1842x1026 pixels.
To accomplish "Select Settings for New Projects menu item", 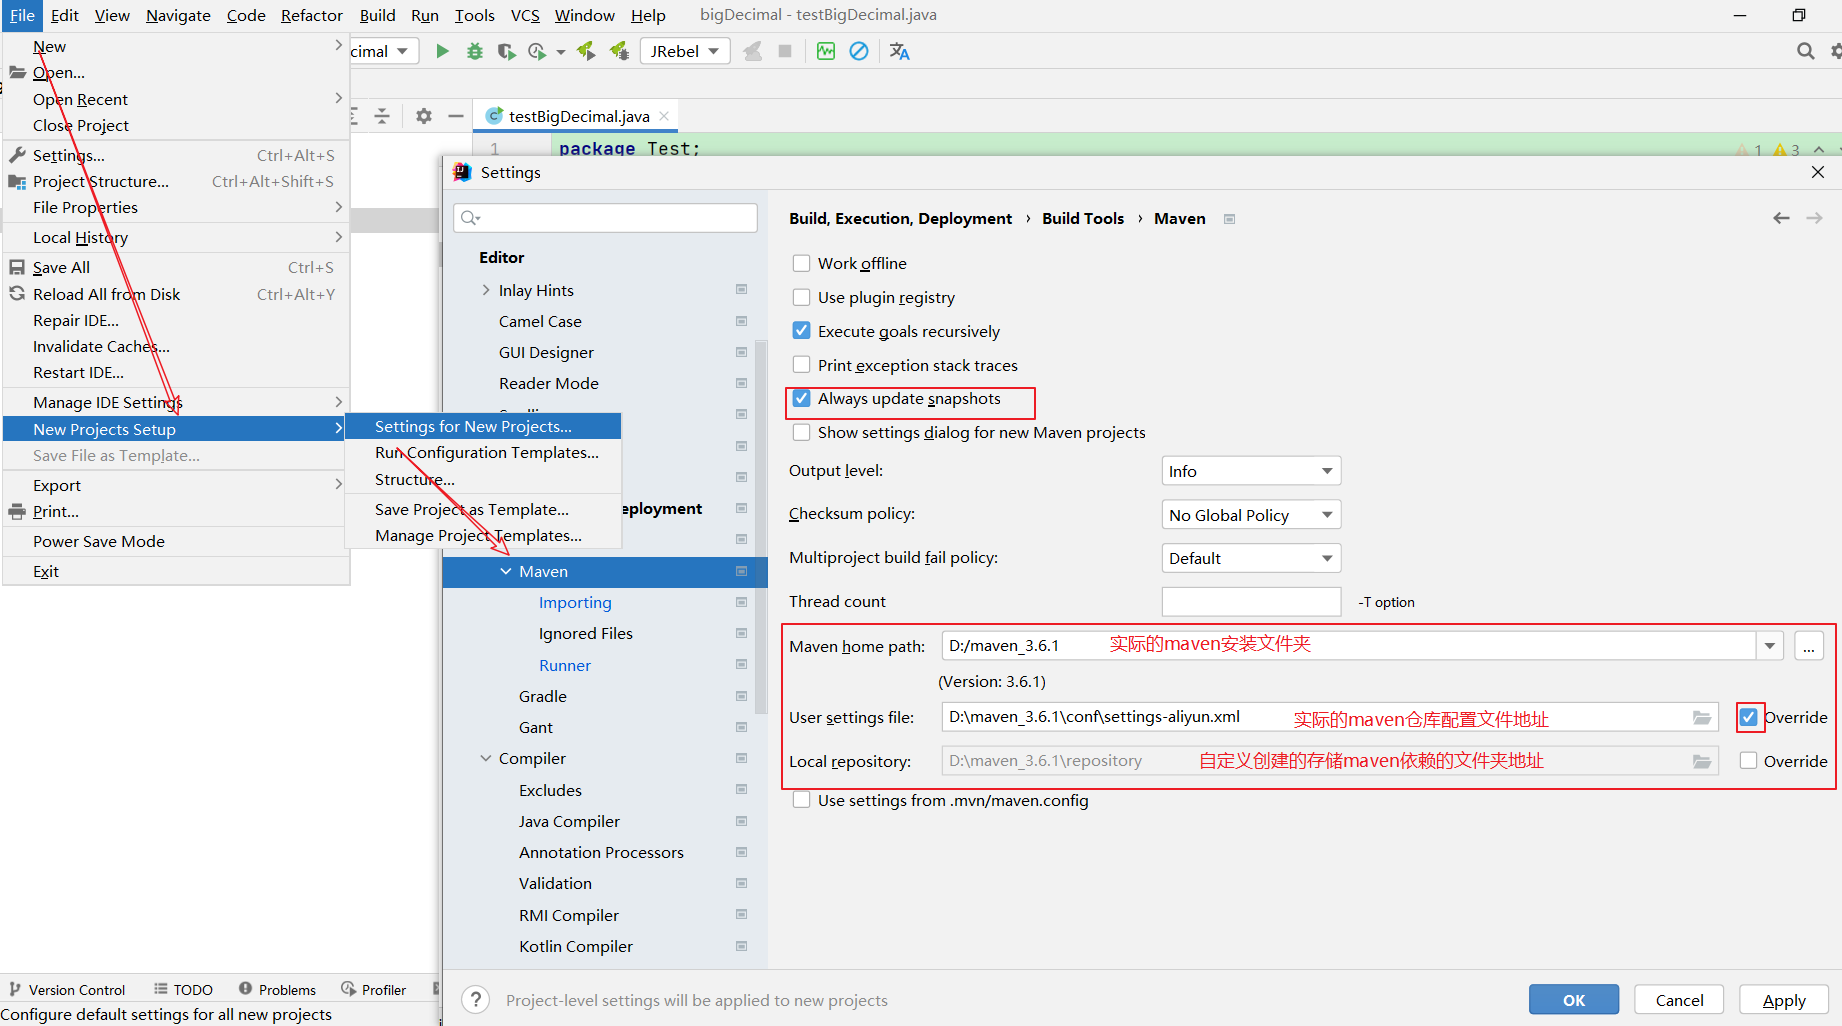I will pyautogui.click(x=483, y=426).
